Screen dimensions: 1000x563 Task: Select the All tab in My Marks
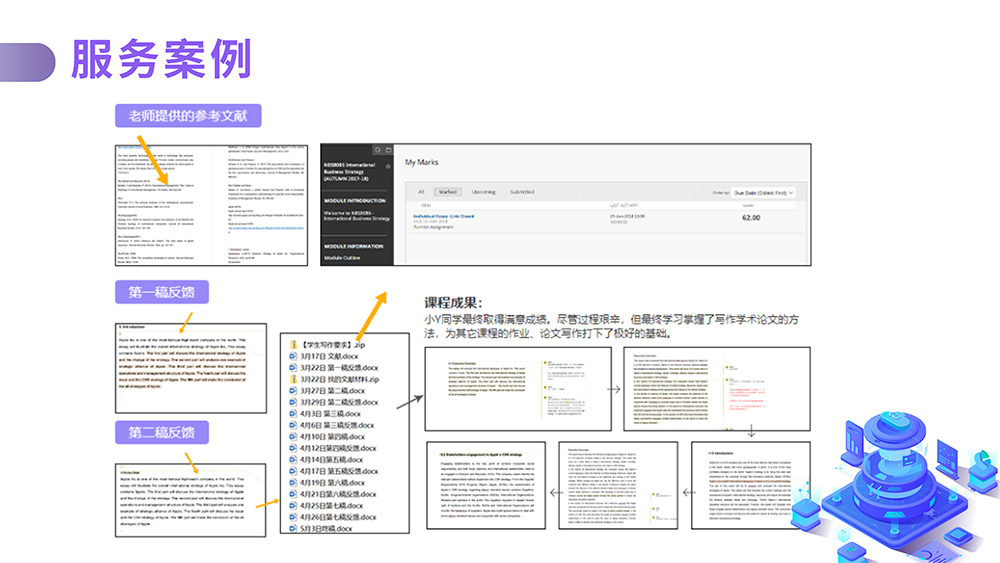421,192
